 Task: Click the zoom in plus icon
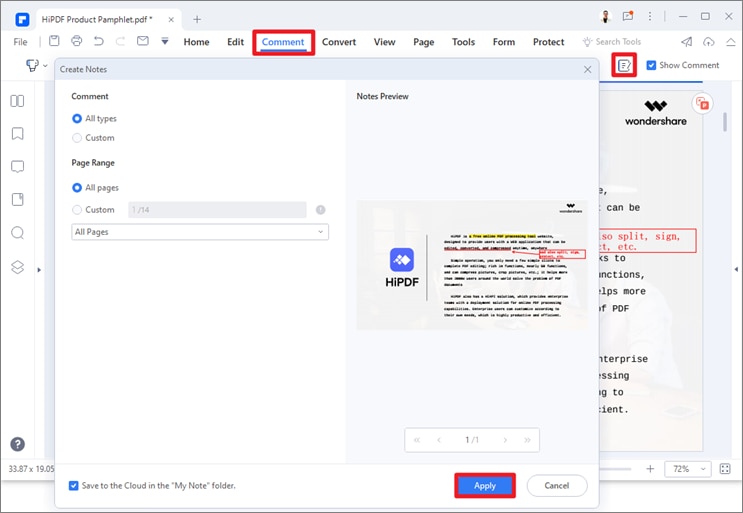click(650, 469)
